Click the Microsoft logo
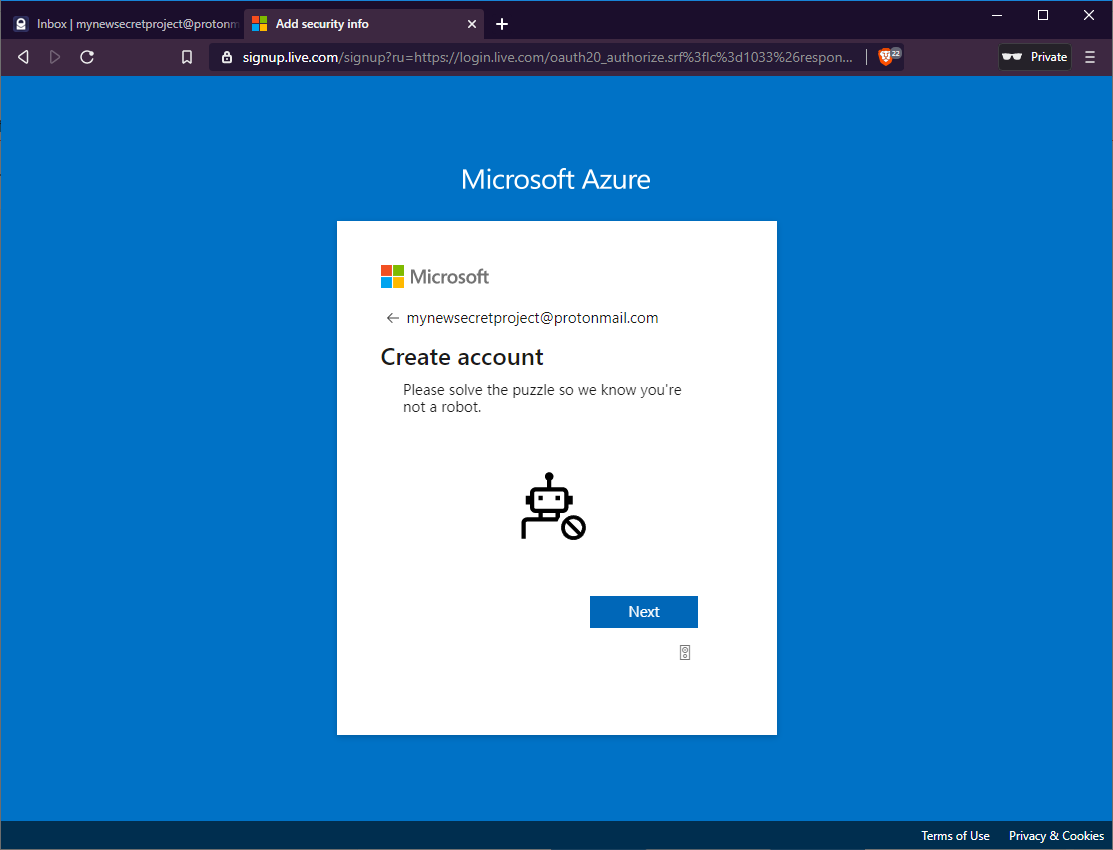This screenshot has width=1113, height=850. pyautogui.click(x=434, y=276)
